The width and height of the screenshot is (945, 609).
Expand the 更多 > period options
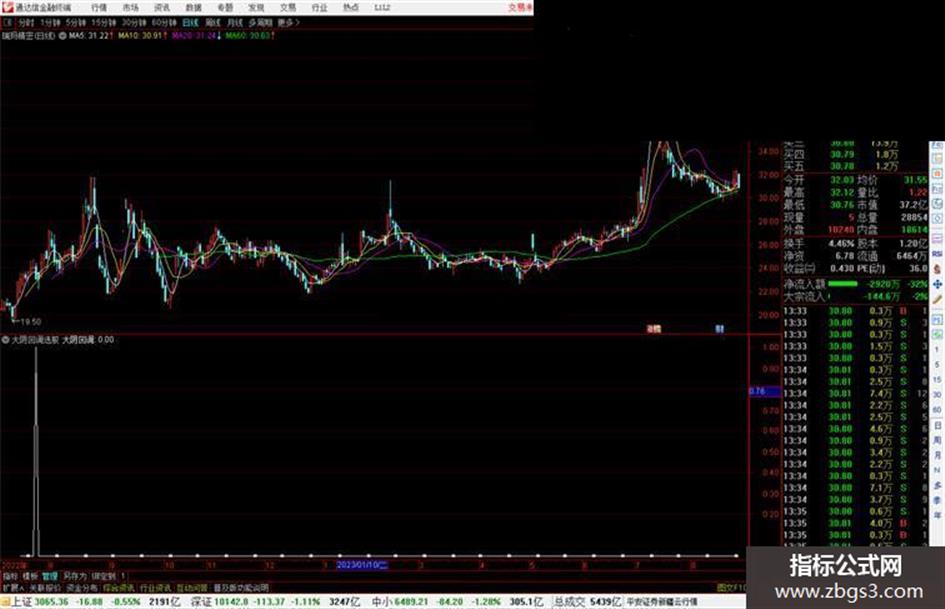pos(289,22)
